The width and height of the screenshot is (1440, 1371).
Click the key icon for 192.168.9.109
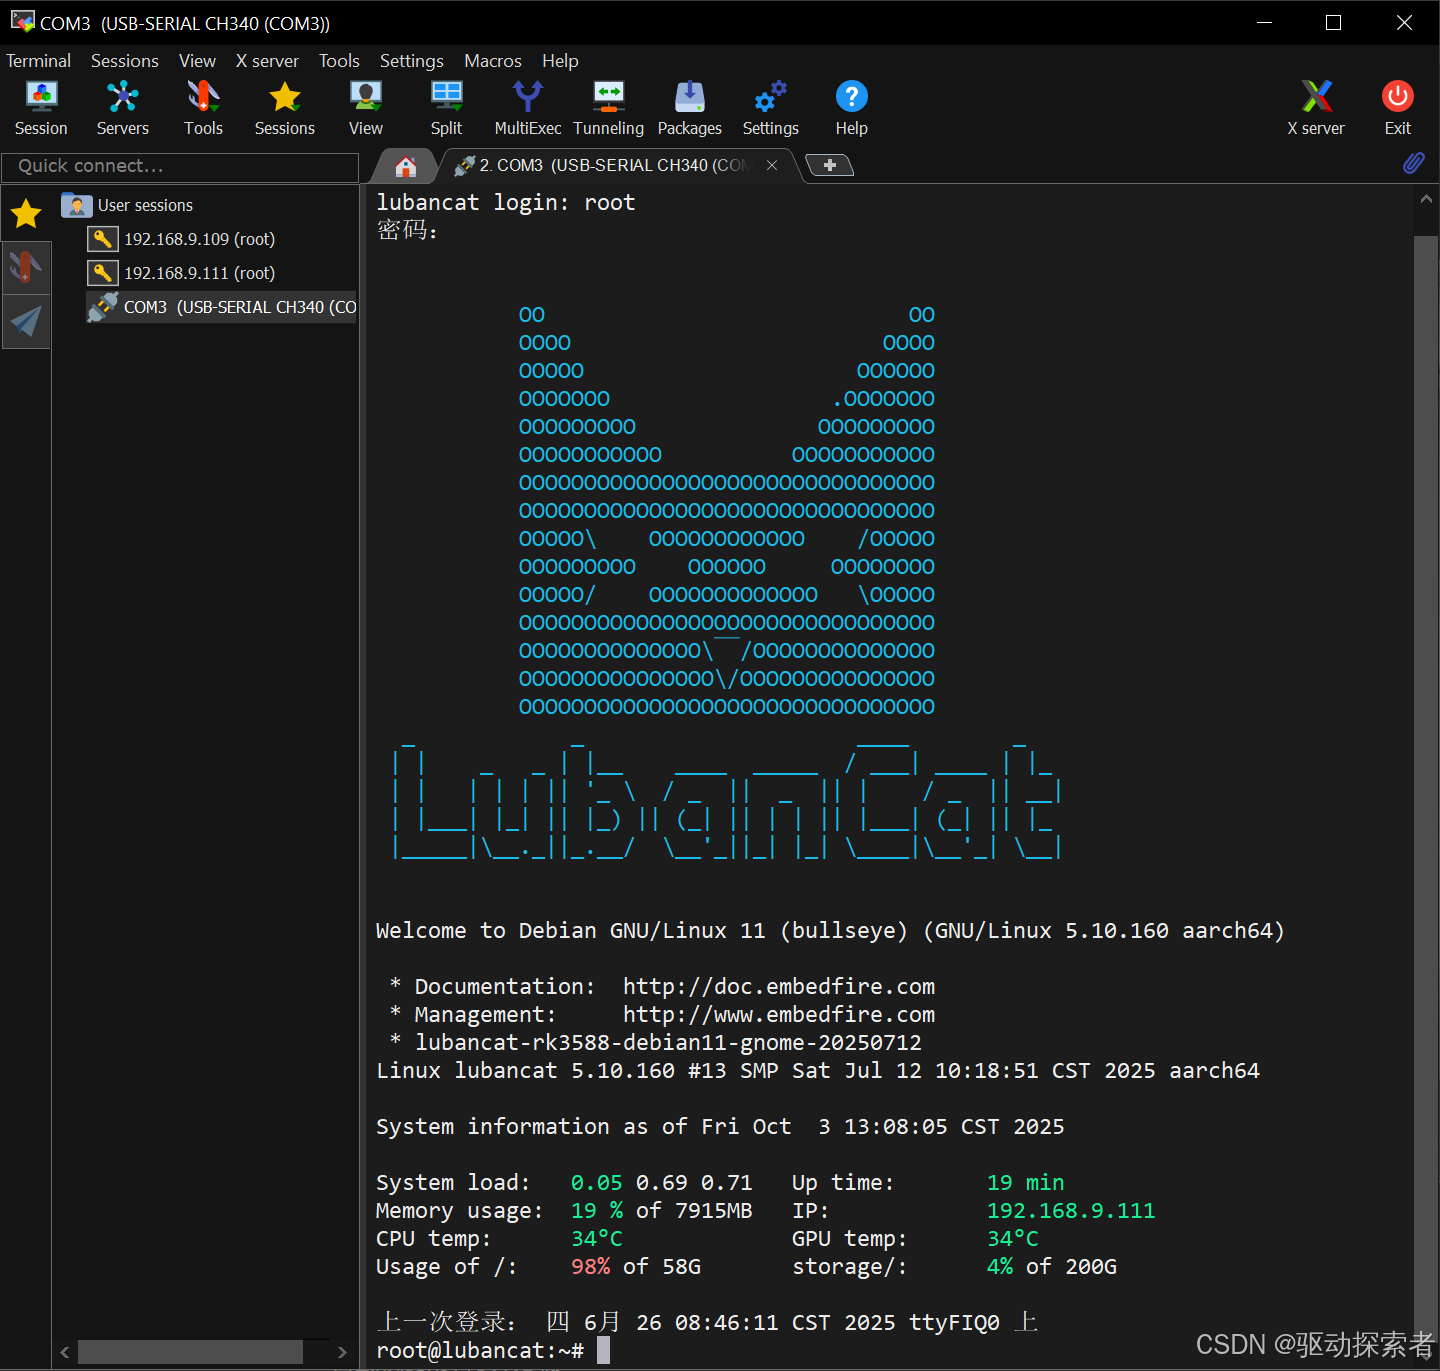click(102, 239)
